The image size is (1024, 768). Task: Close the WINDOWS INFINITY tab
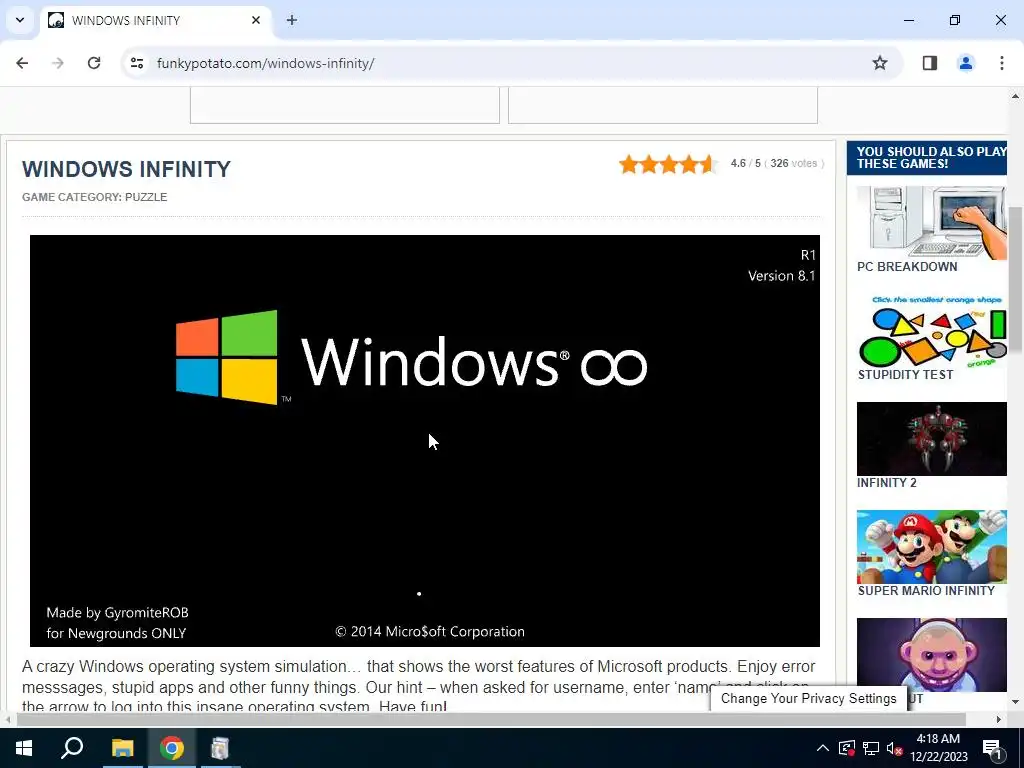pyautogui.click(x=256, y=20)
